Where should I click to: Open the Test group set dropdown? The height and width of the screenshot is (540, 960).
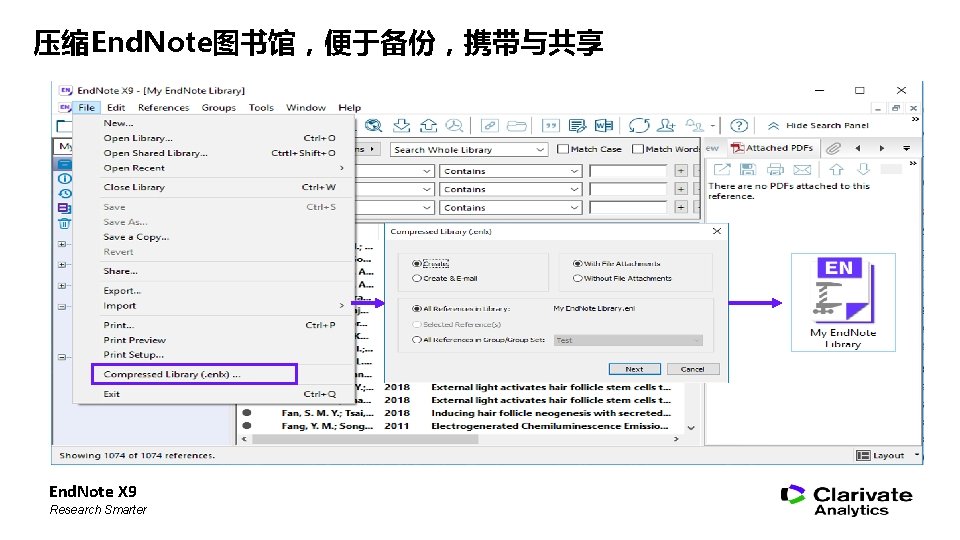[628, 340]
